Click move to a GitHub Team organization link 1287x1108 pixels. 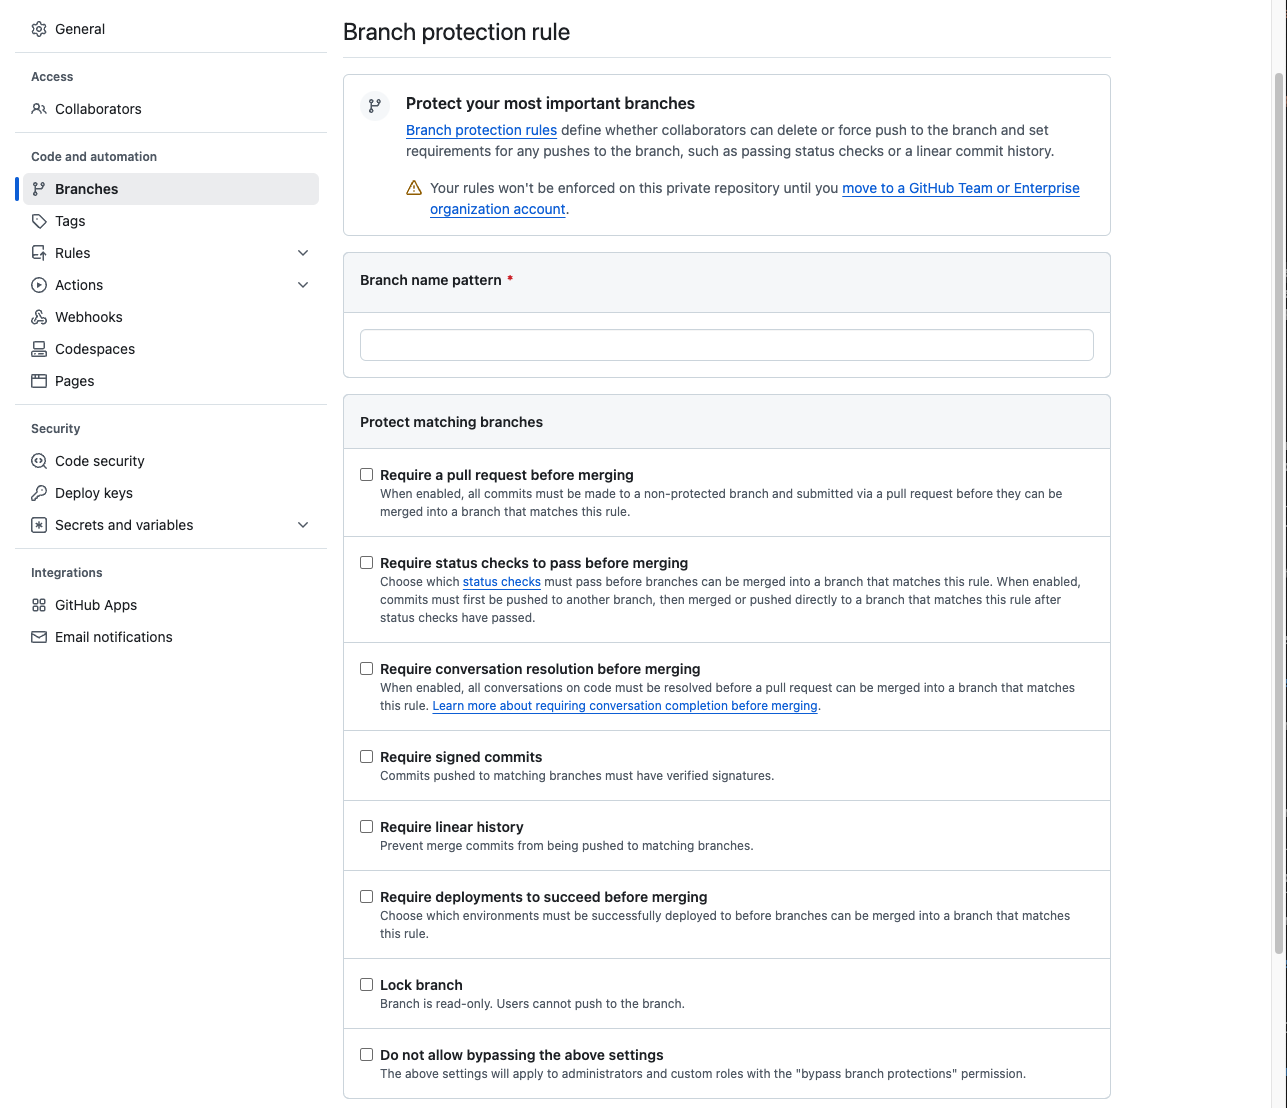(x=960, y=188)
